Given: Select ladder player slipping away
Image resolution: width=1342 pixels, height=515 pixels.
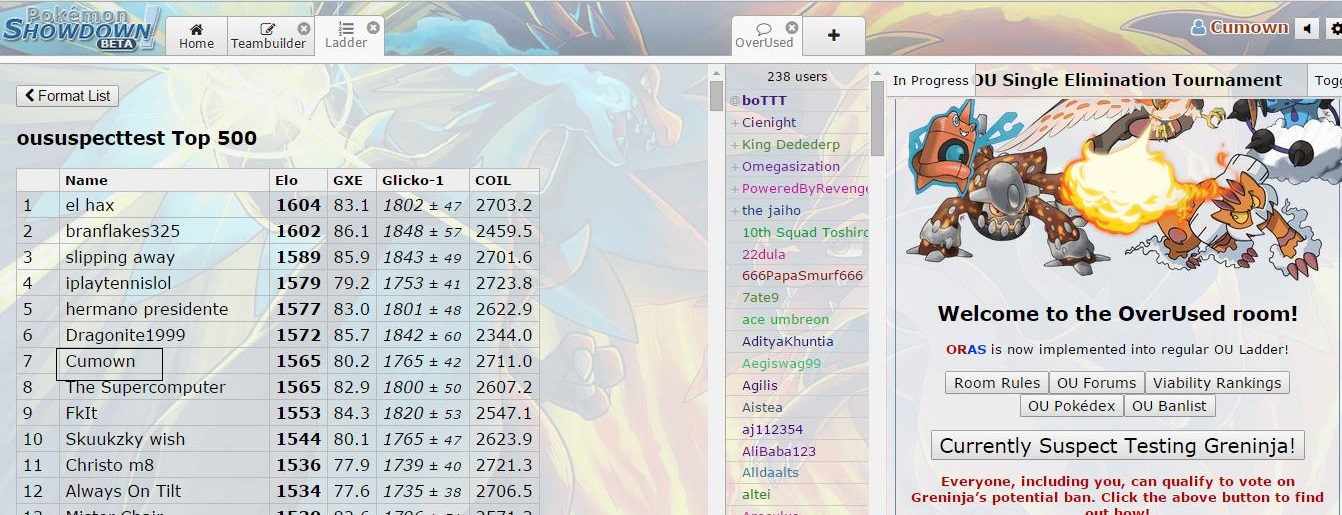Looking at the screenshot, I should tap(120, 257).
